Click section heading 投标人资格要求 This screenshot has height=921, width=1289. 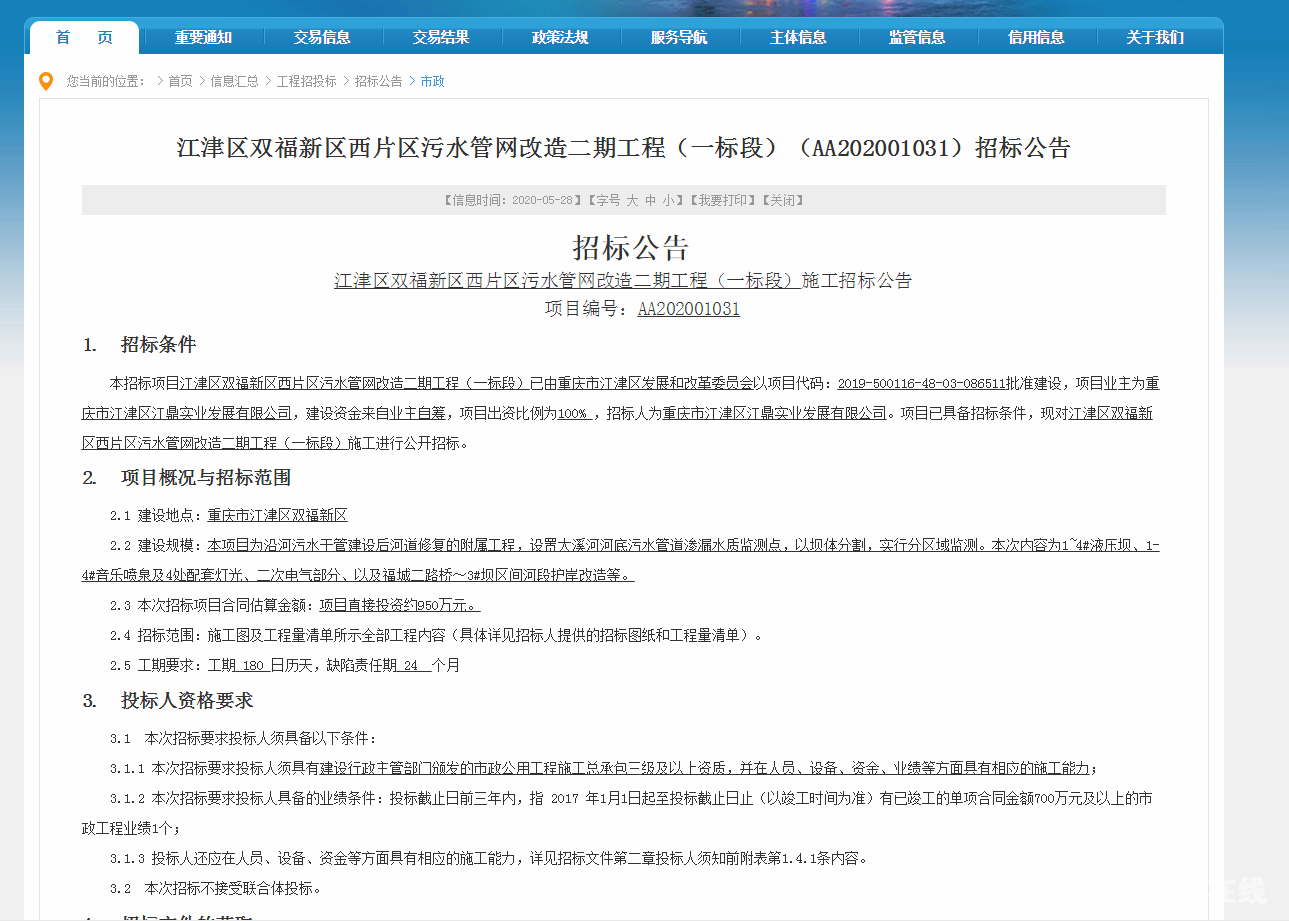(x=187, y=701)
